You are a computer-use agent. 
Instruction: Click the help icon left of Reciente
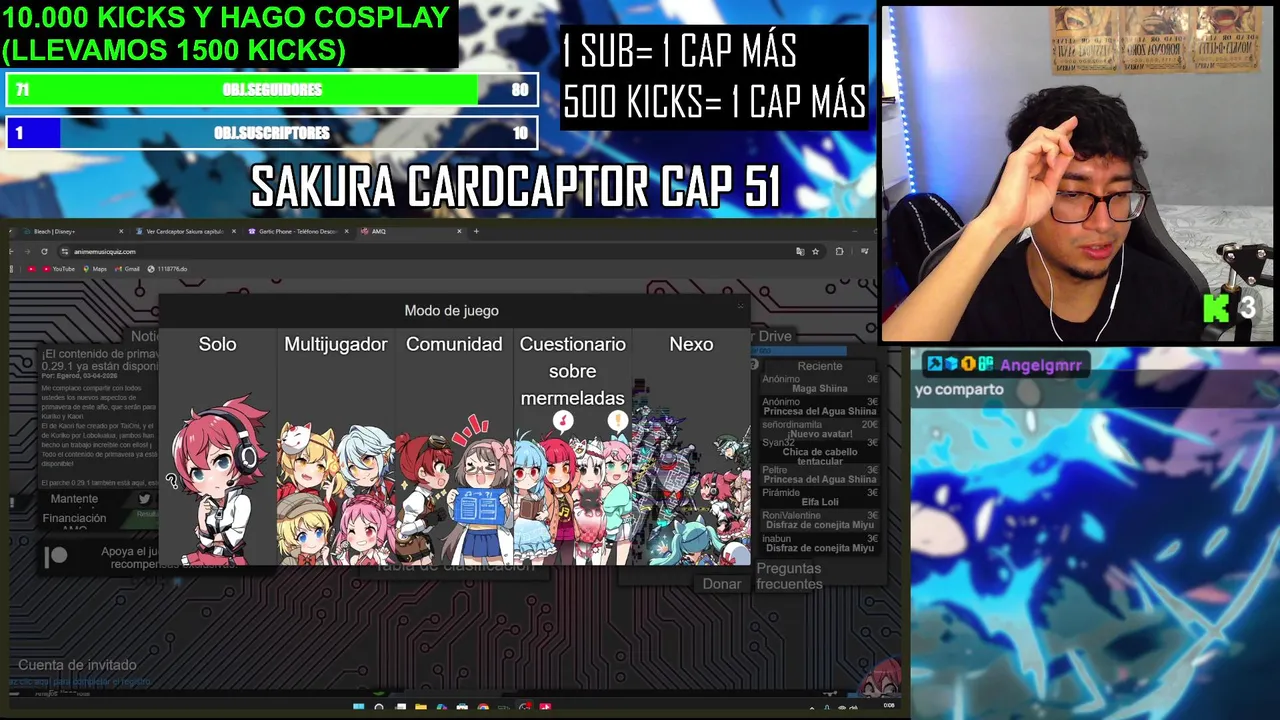click(754, 365)
